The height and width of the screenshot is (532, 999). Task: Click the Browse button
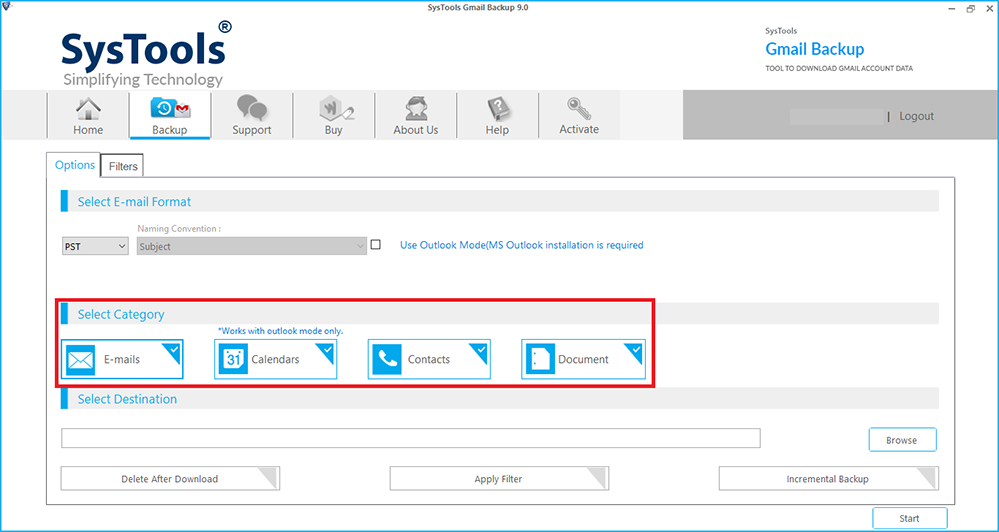point(902,440)
